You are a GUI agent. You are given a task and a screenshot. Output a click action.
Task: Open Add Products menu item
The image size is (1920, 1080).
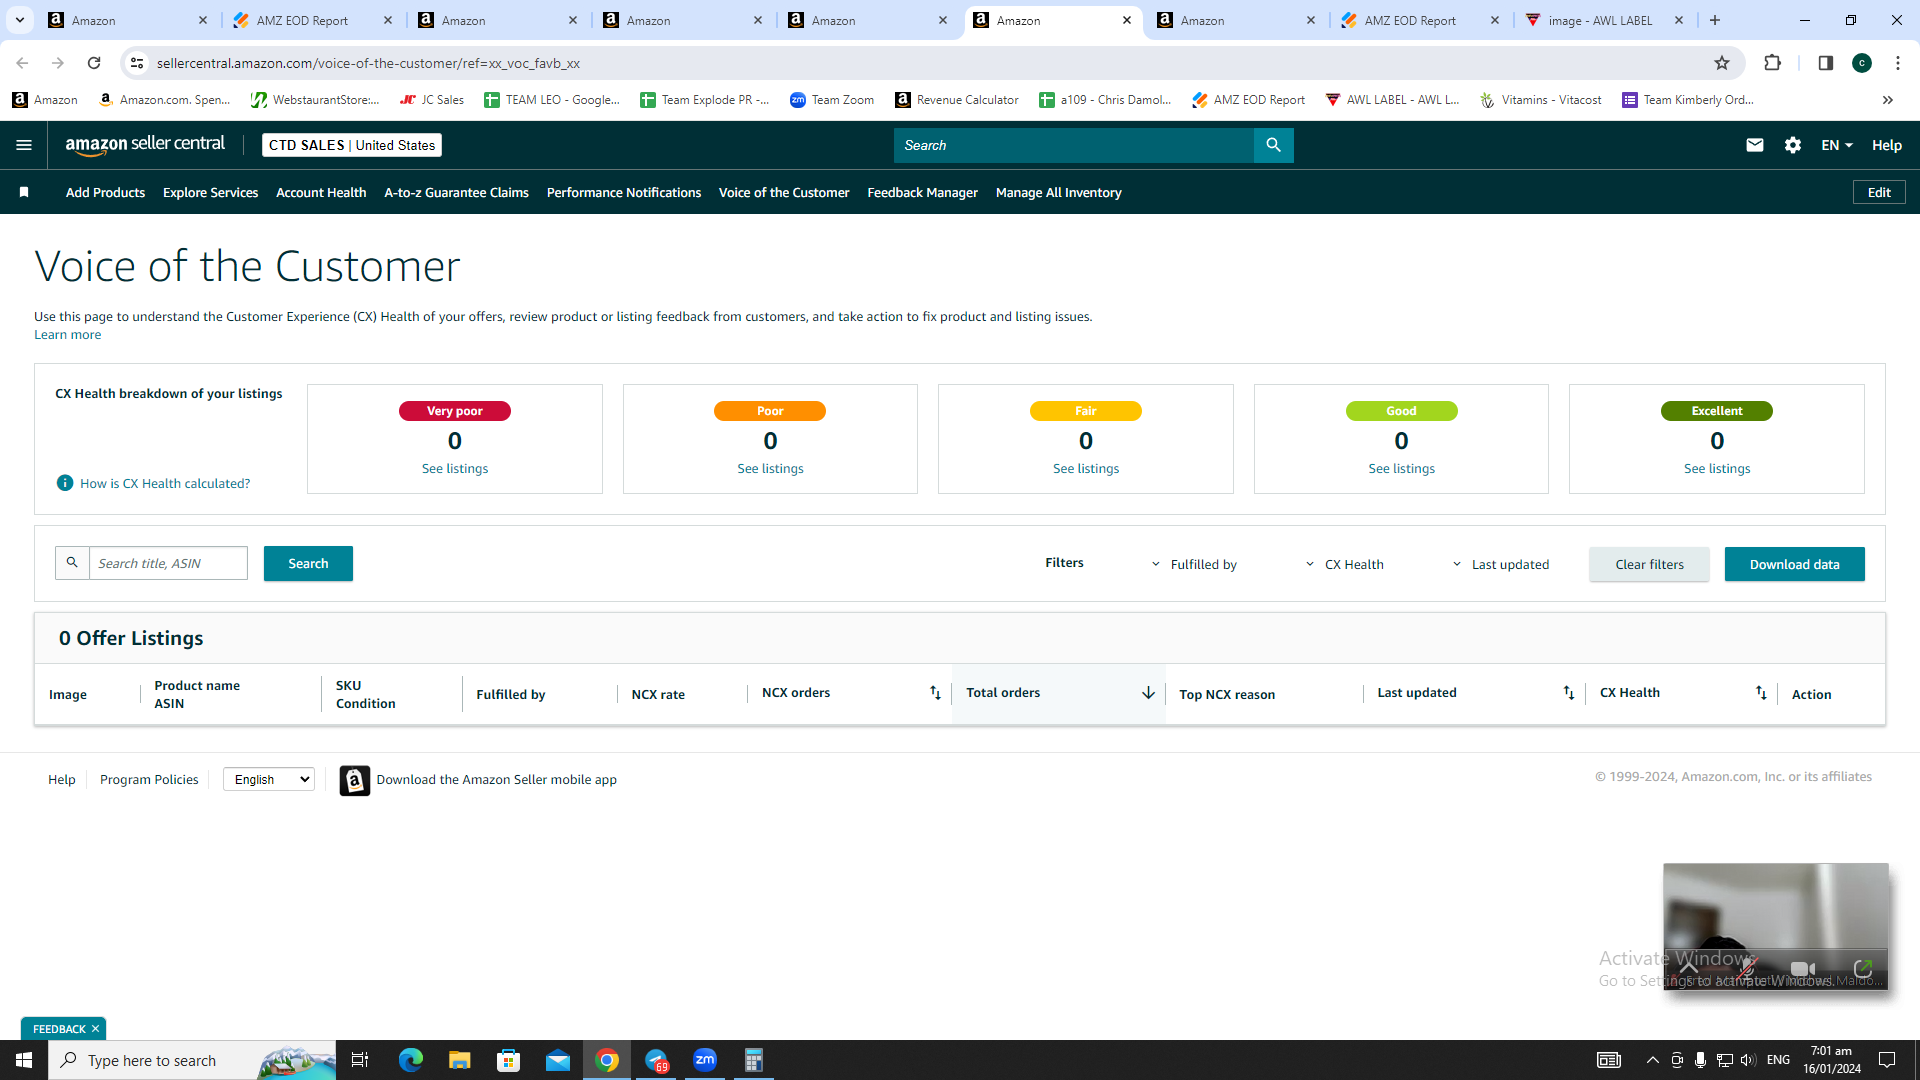tap(105, 192)
